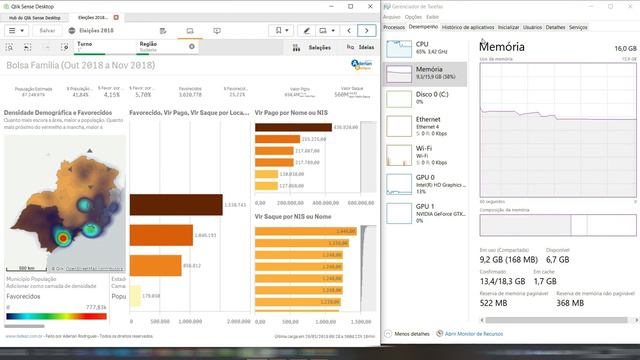640x360 pixels.
Task: Open the Opções menu in Task Manager
Action: pos(413,17)
